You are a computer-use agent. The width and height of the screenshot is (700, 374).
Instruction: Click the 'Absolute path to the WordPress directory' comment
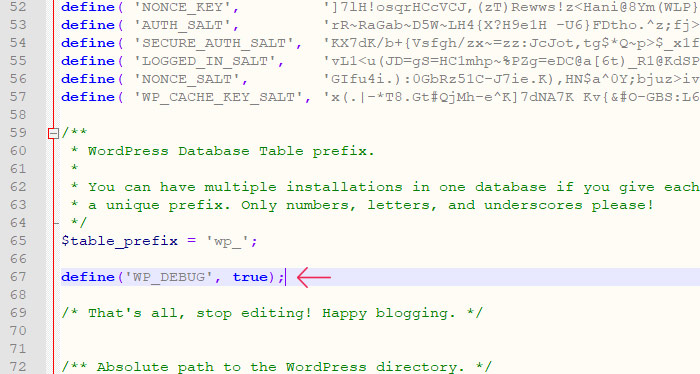[x=276, y=367]
